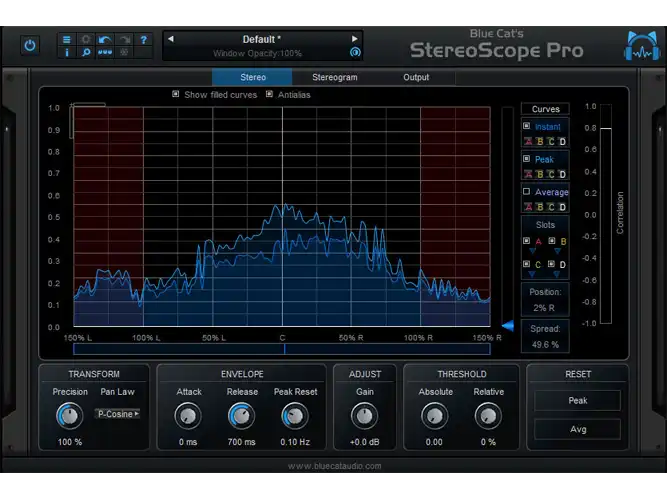Click the '+0.0 dB' Gain value

click(x=365, y=442)
